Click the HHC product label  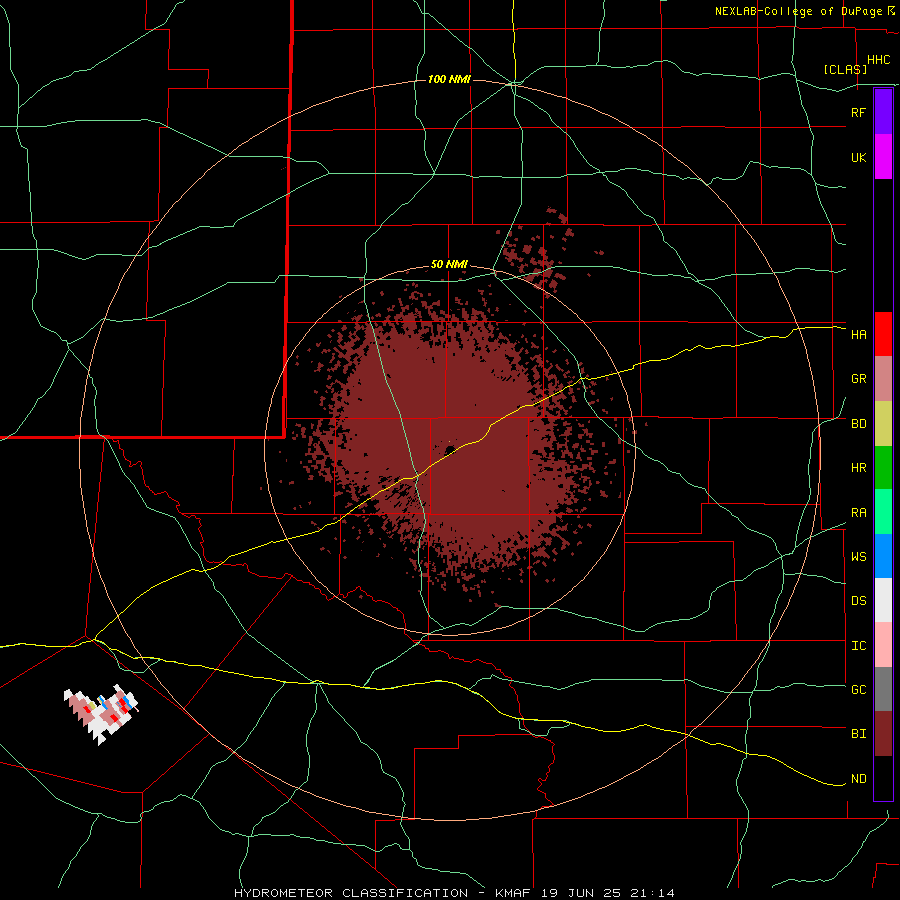[879, 60]
